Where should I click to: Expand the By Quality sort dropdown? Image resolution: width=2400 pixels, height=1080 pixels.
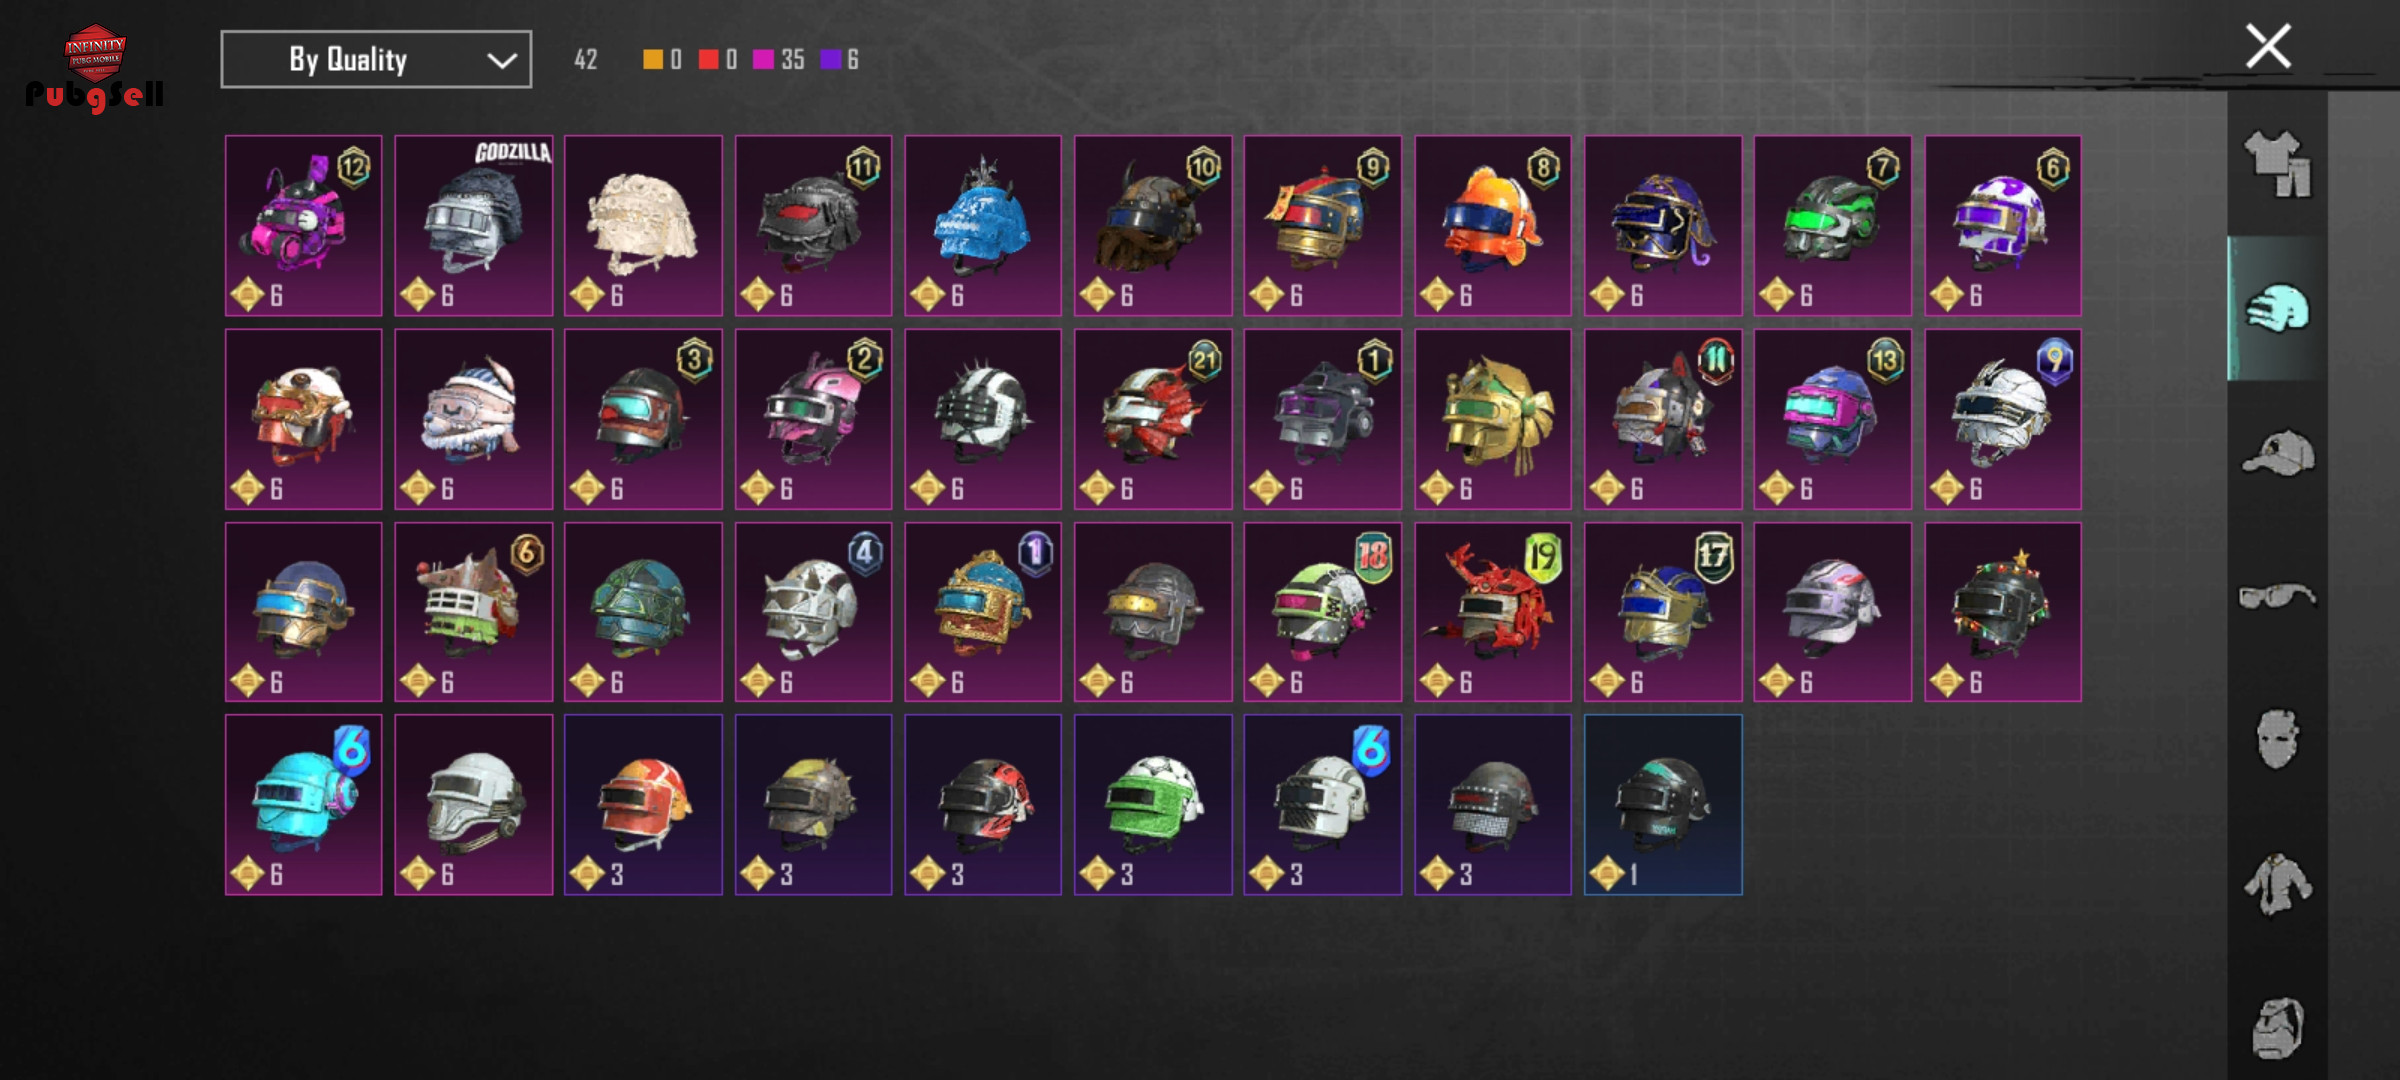click(376, 59)
